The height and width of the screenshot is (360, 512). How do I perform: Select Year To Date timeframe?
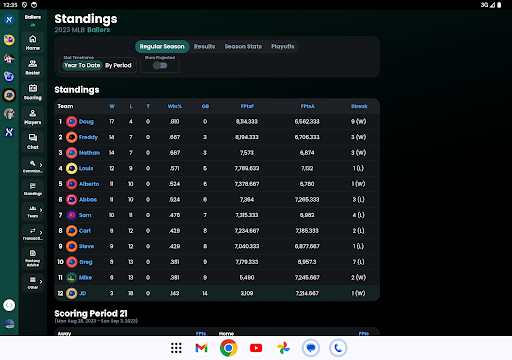82,65
